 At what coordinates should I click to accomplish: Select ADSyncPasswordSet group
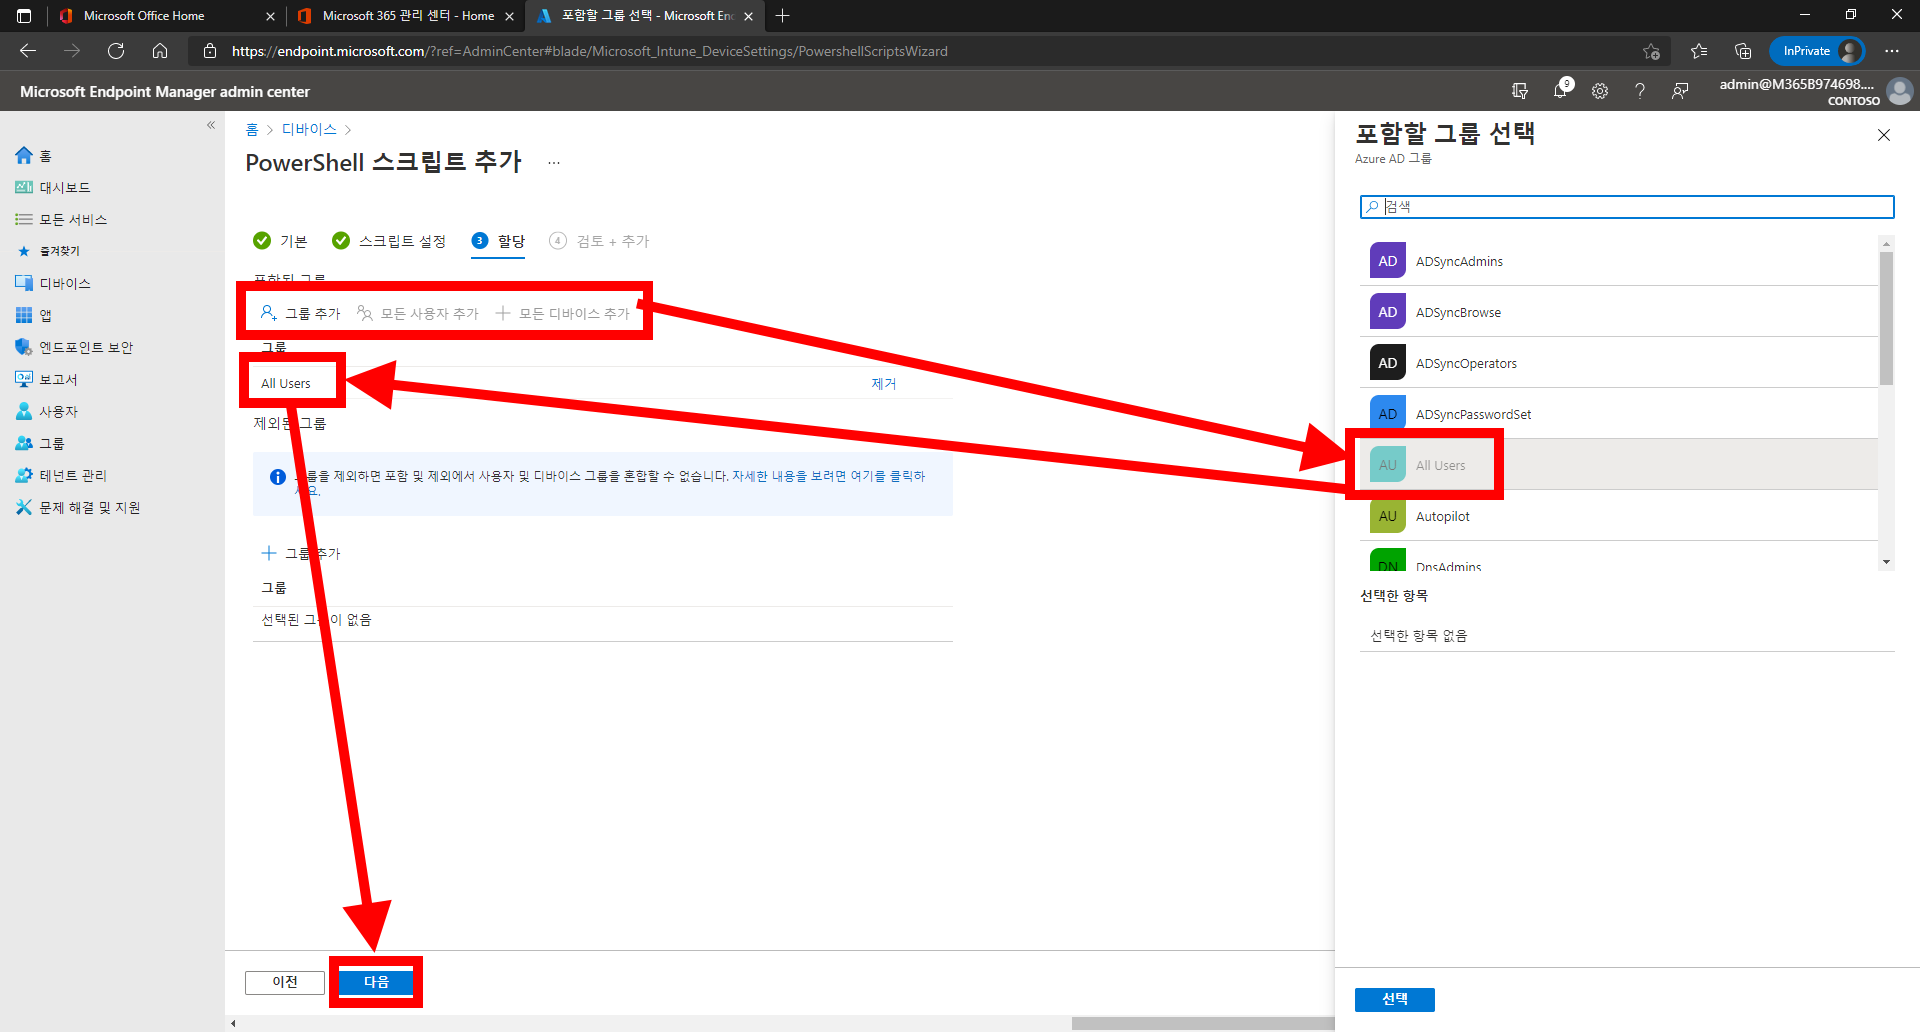click(x=1618, y=414)
